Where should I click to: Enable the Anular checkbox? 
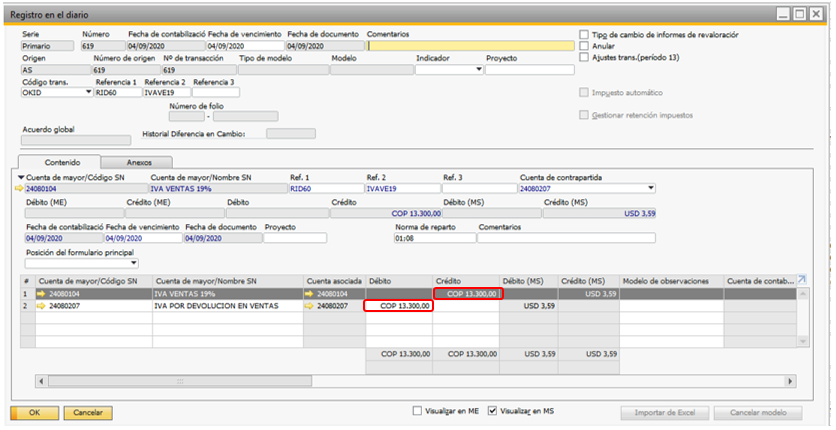pyautogui.click(x=584, y=46)
